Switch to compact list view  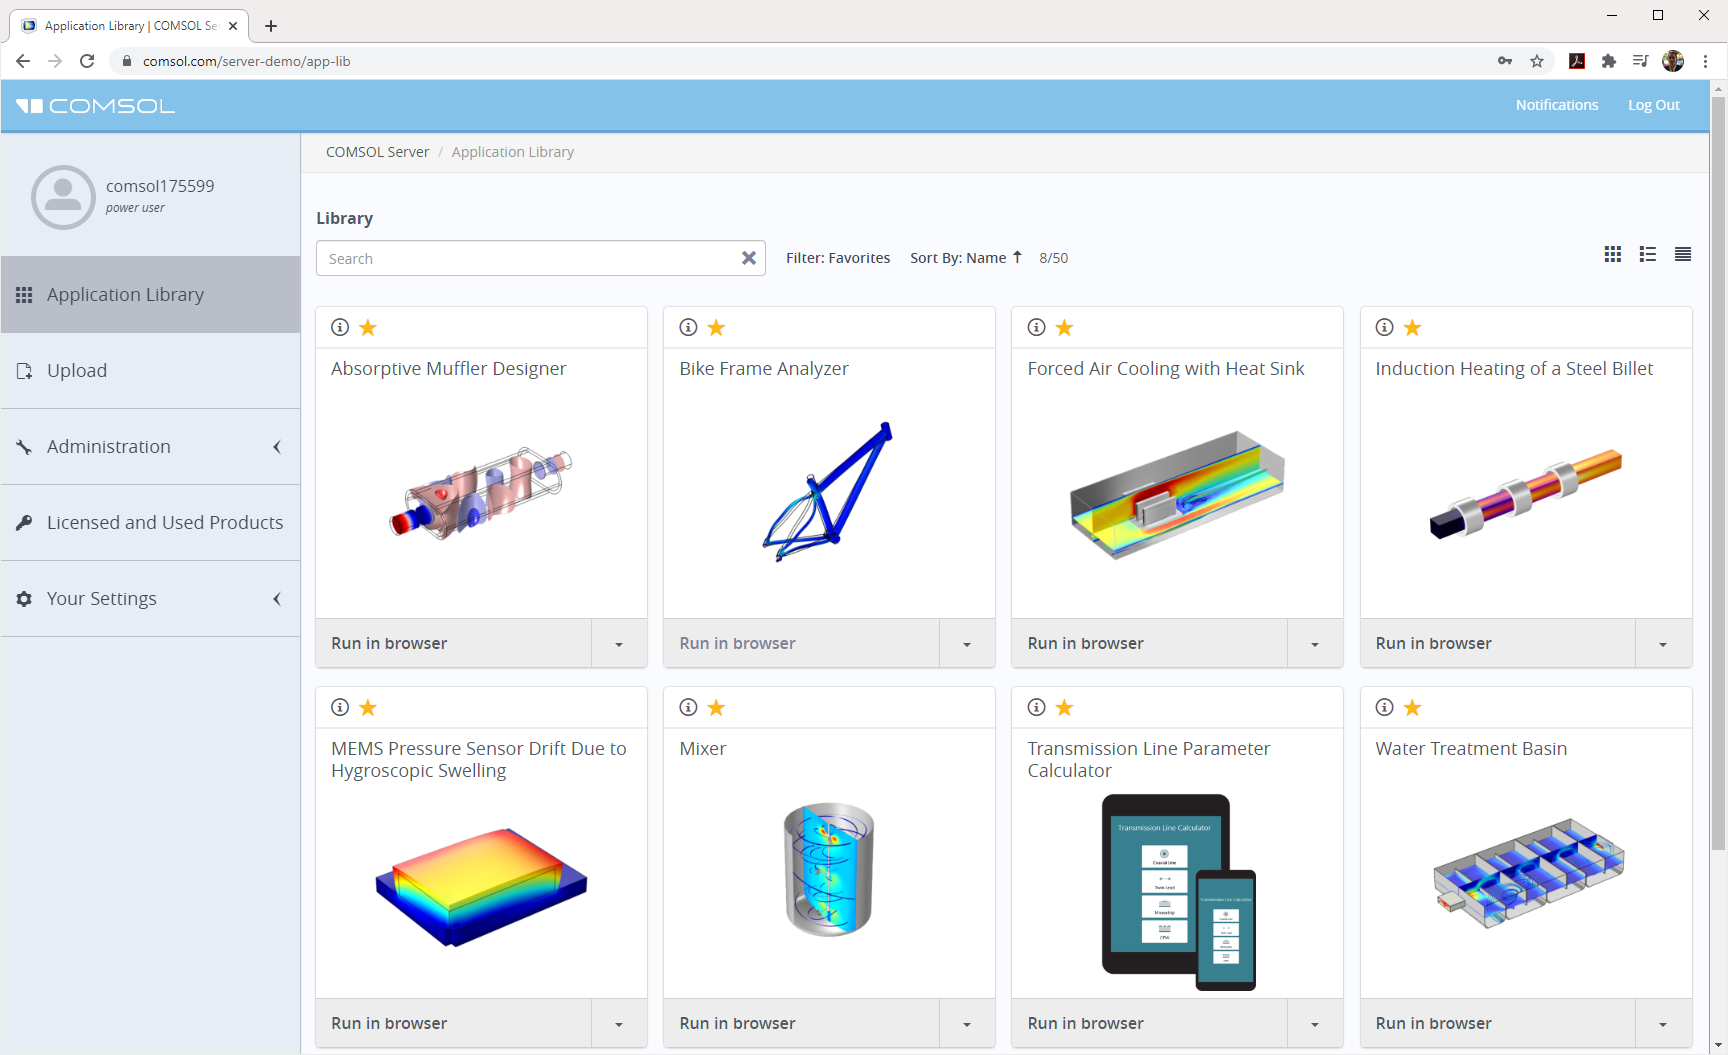coord(1683,255)
